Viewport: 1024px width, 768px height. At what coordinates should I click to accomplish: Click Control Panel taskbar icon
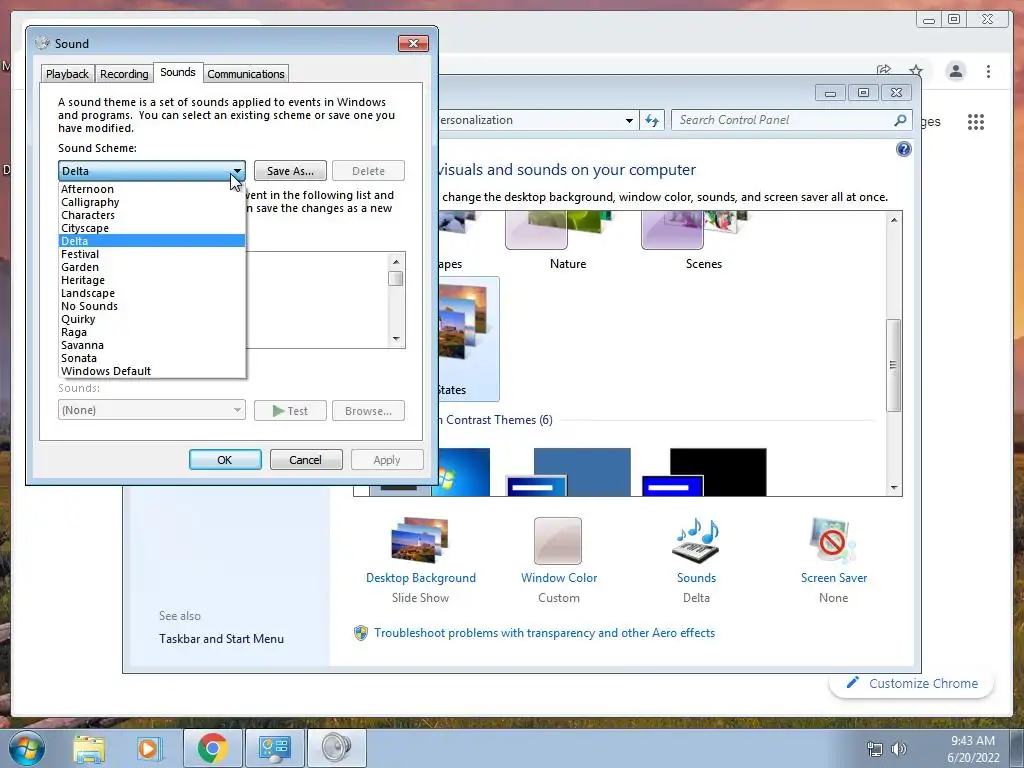[274, 748]
